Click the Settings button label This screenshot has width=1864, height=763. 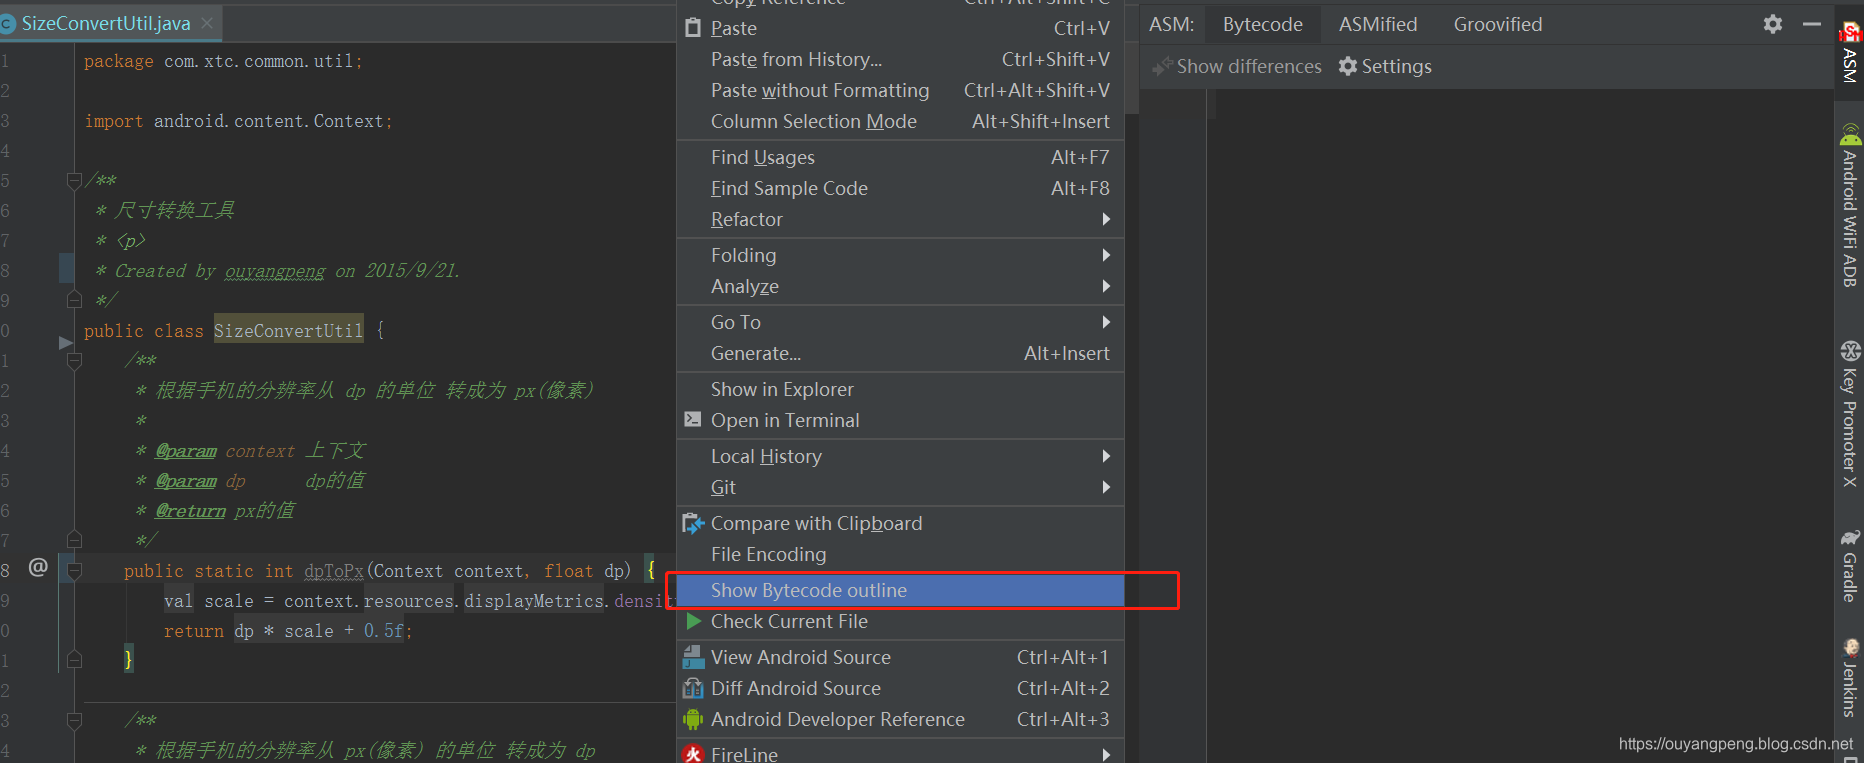pyautogui.click(x=1396, y=67)
